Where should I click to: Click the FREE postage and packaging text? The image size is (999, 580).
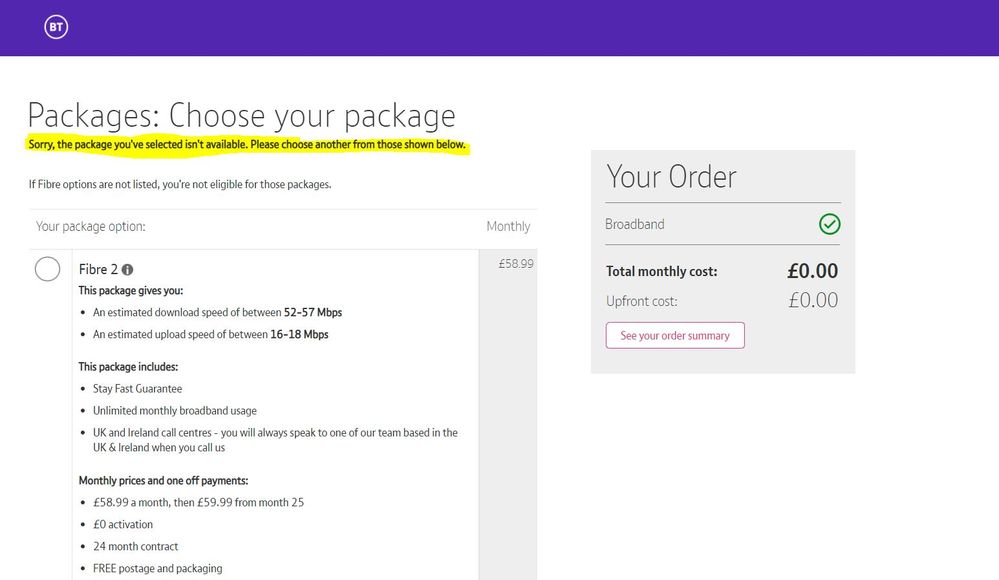click(x=158, y=568)
